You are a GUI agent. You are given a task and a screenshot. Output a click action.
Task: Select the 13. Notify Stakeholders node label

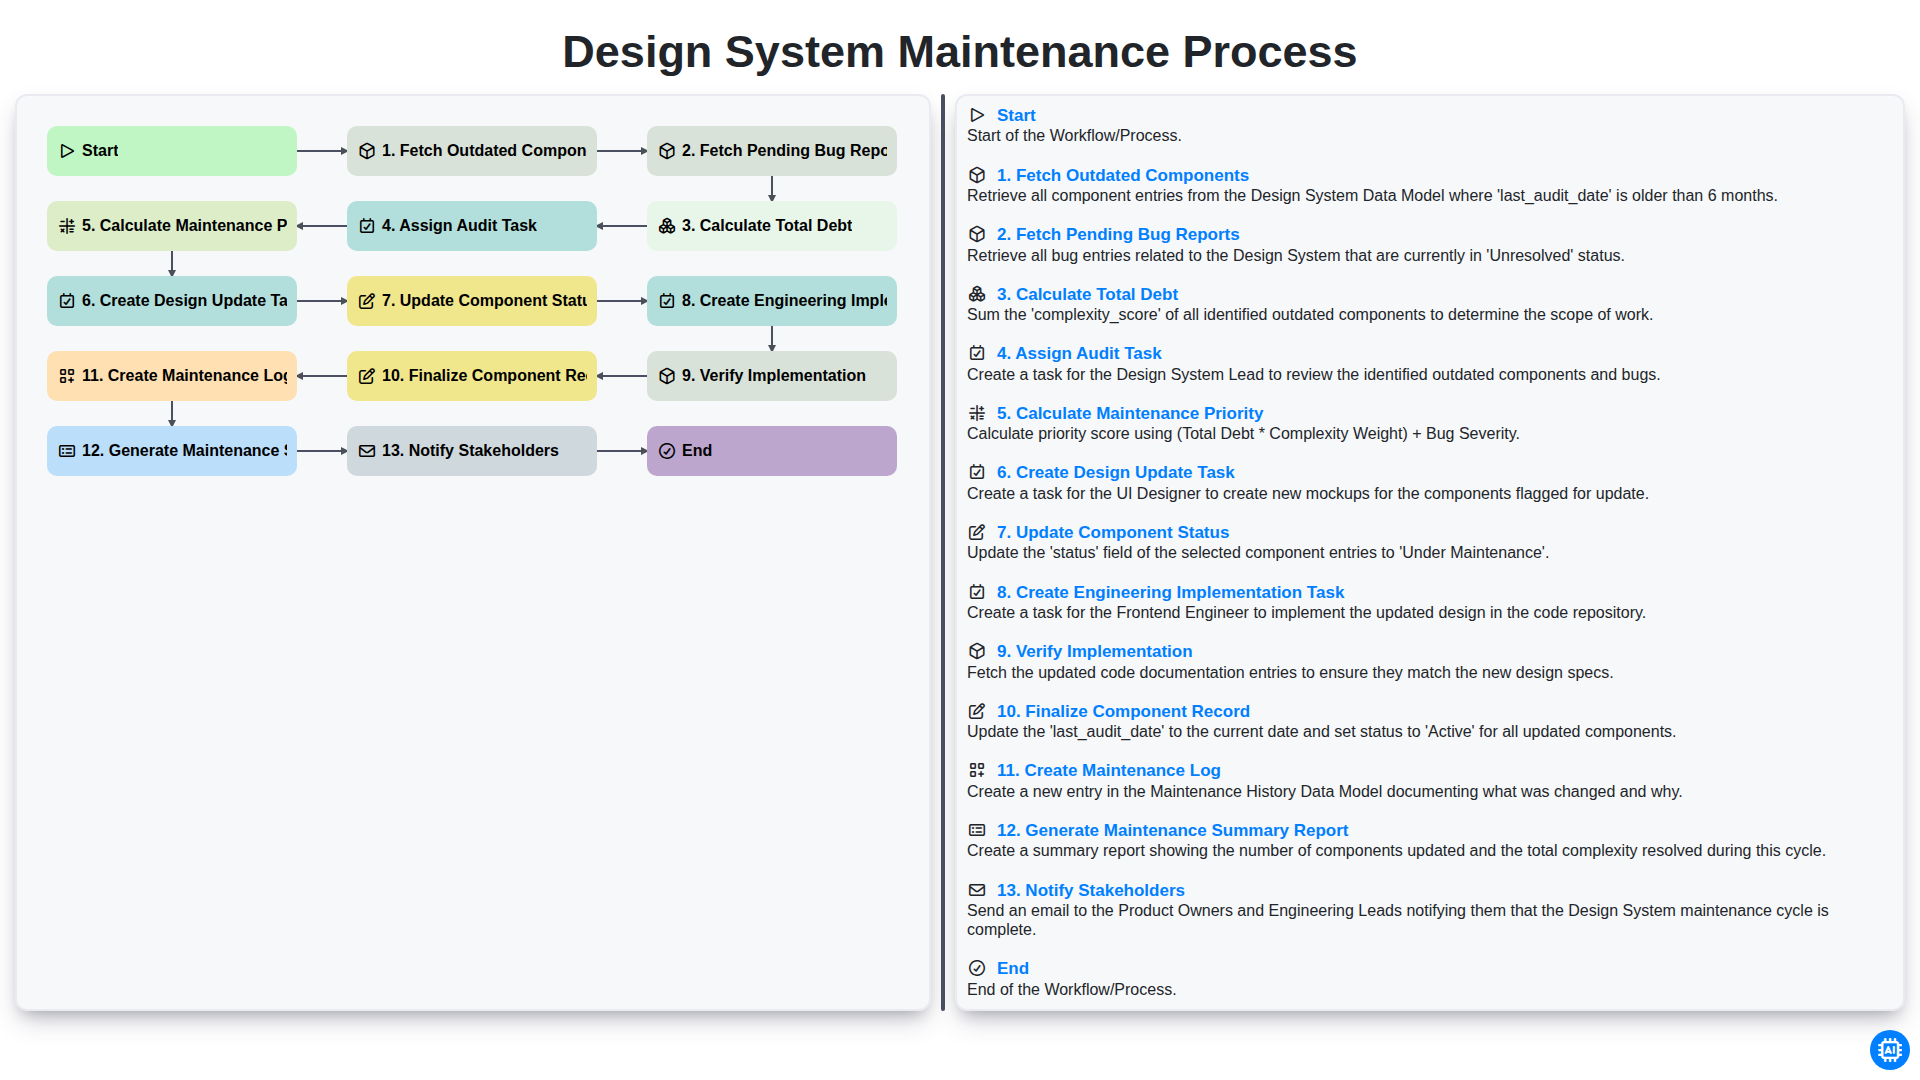click(x=470, y=451)
